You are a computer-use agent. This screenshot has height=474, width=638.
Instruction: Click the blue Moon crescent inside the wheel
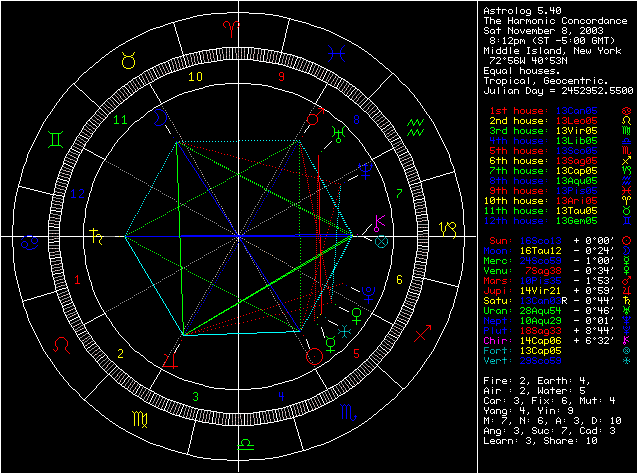pos(160,118)
